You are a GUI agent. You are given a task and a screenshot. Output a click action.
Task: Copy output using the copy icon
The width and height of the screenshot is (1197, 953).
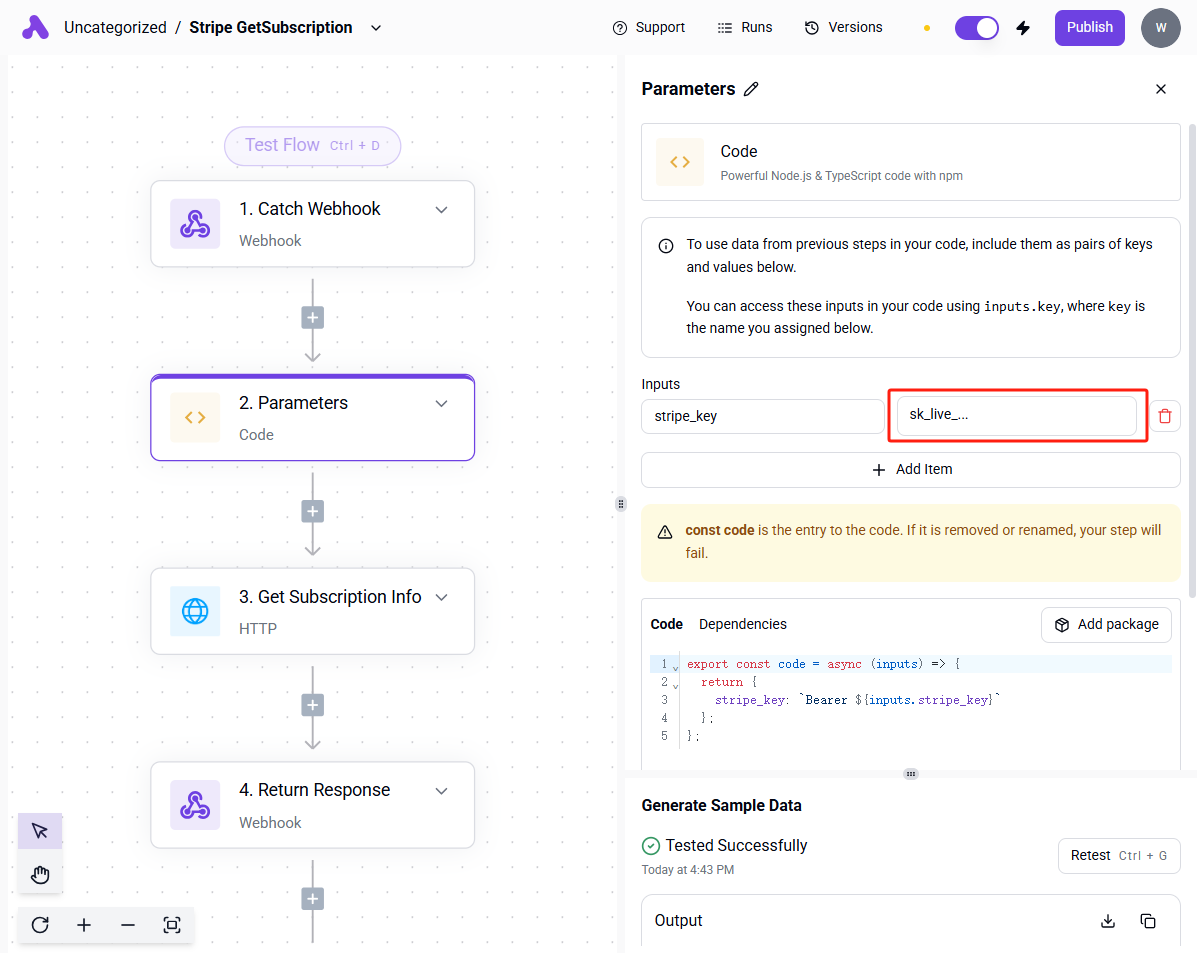[x=1148, y=921]
